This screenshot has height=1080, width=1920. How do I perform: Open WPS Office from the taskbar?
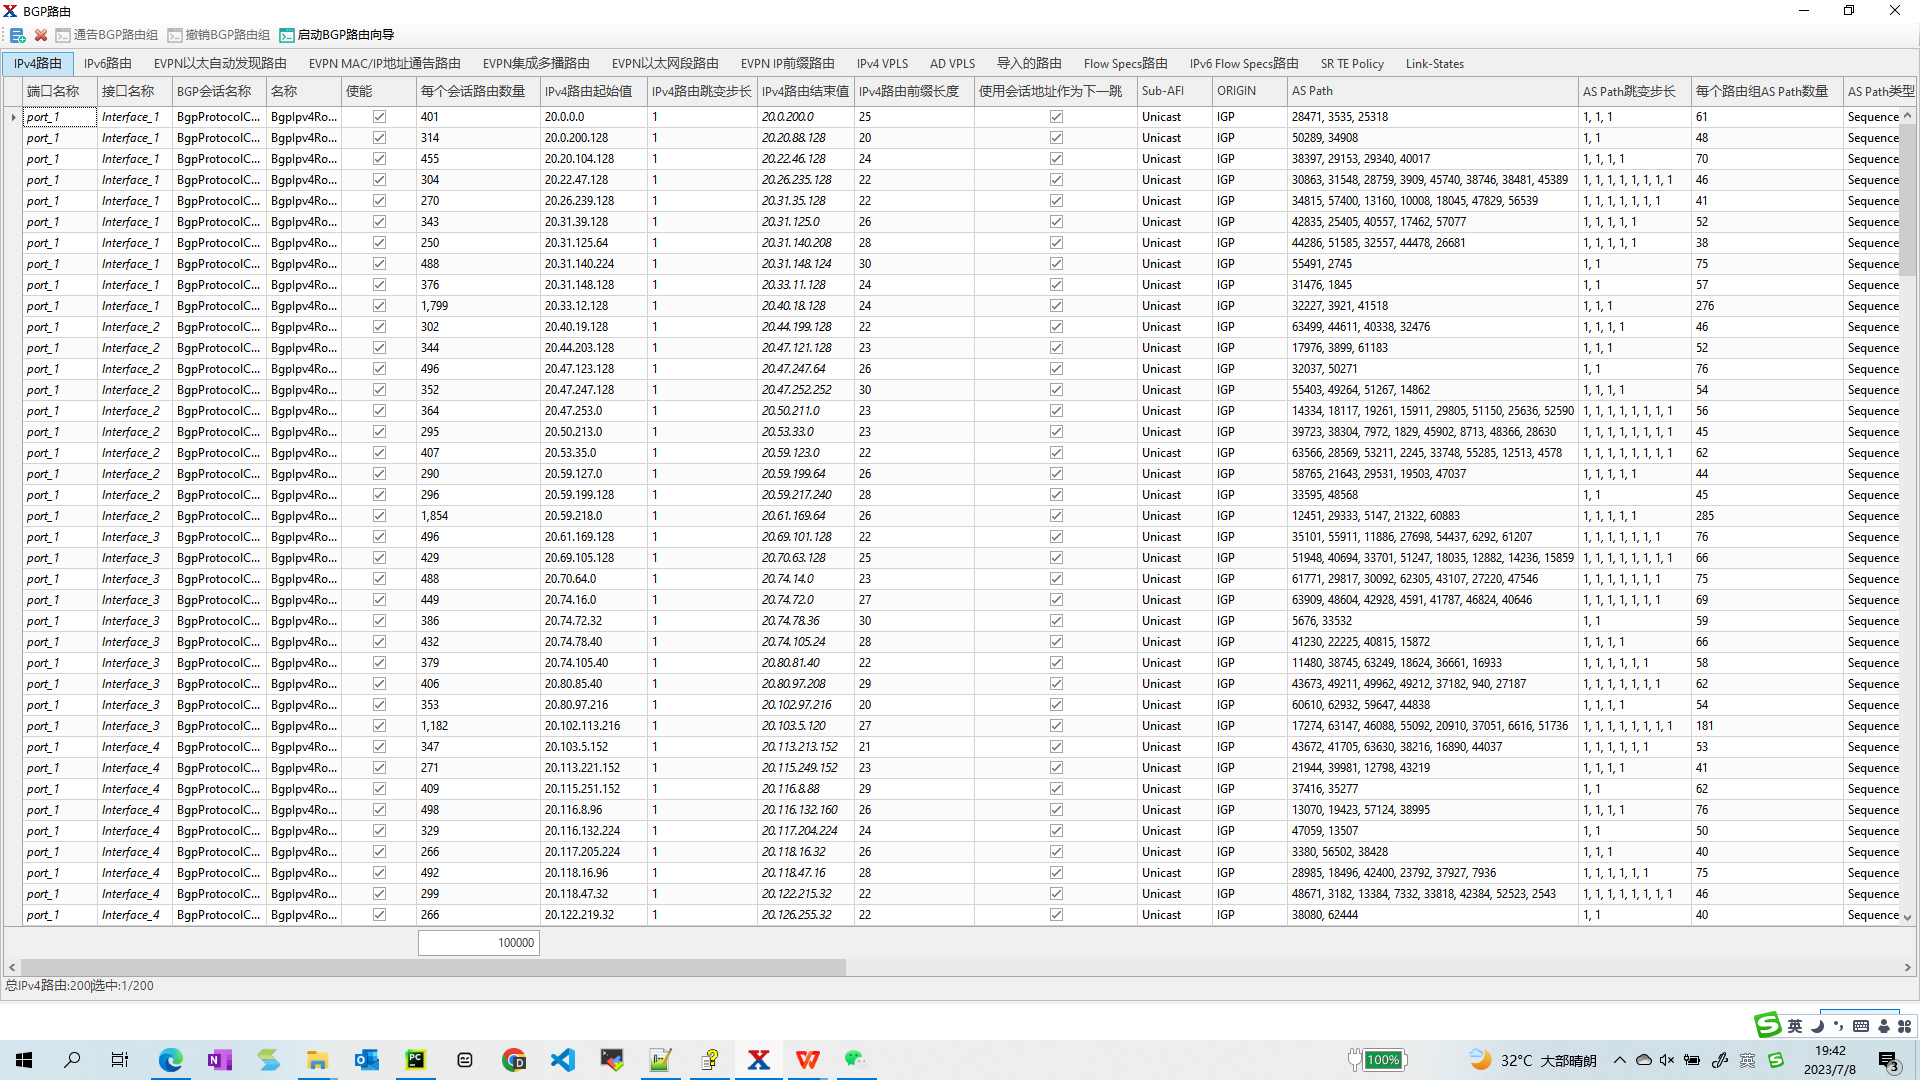pos(807,1060)
